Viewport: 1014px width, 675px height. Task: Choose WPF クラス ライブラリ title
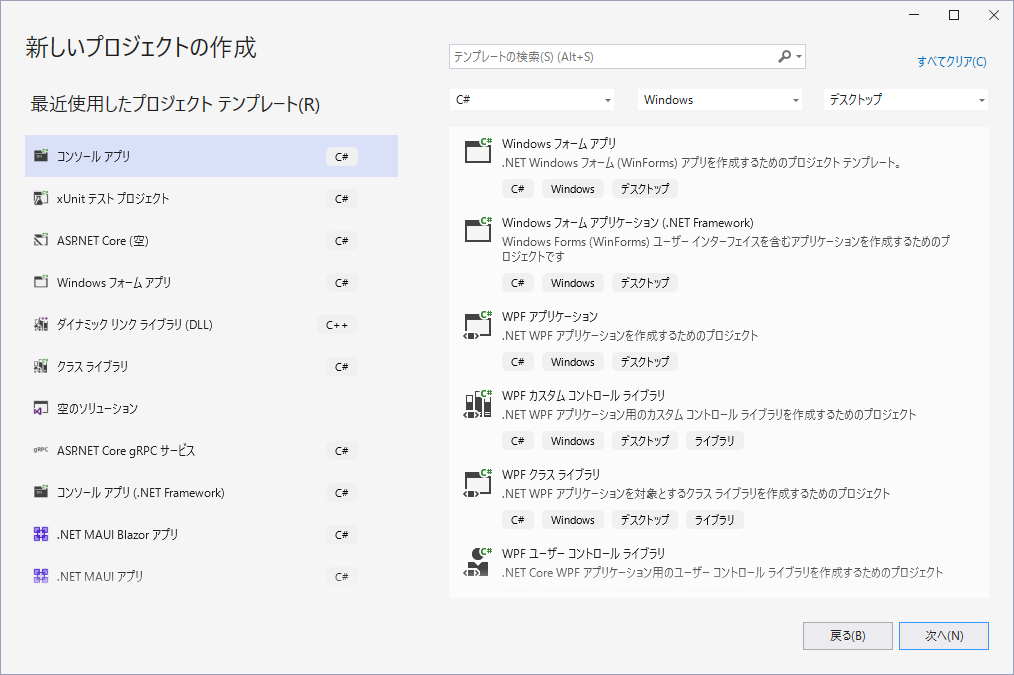pyautogui.click(x=551, y=474)
